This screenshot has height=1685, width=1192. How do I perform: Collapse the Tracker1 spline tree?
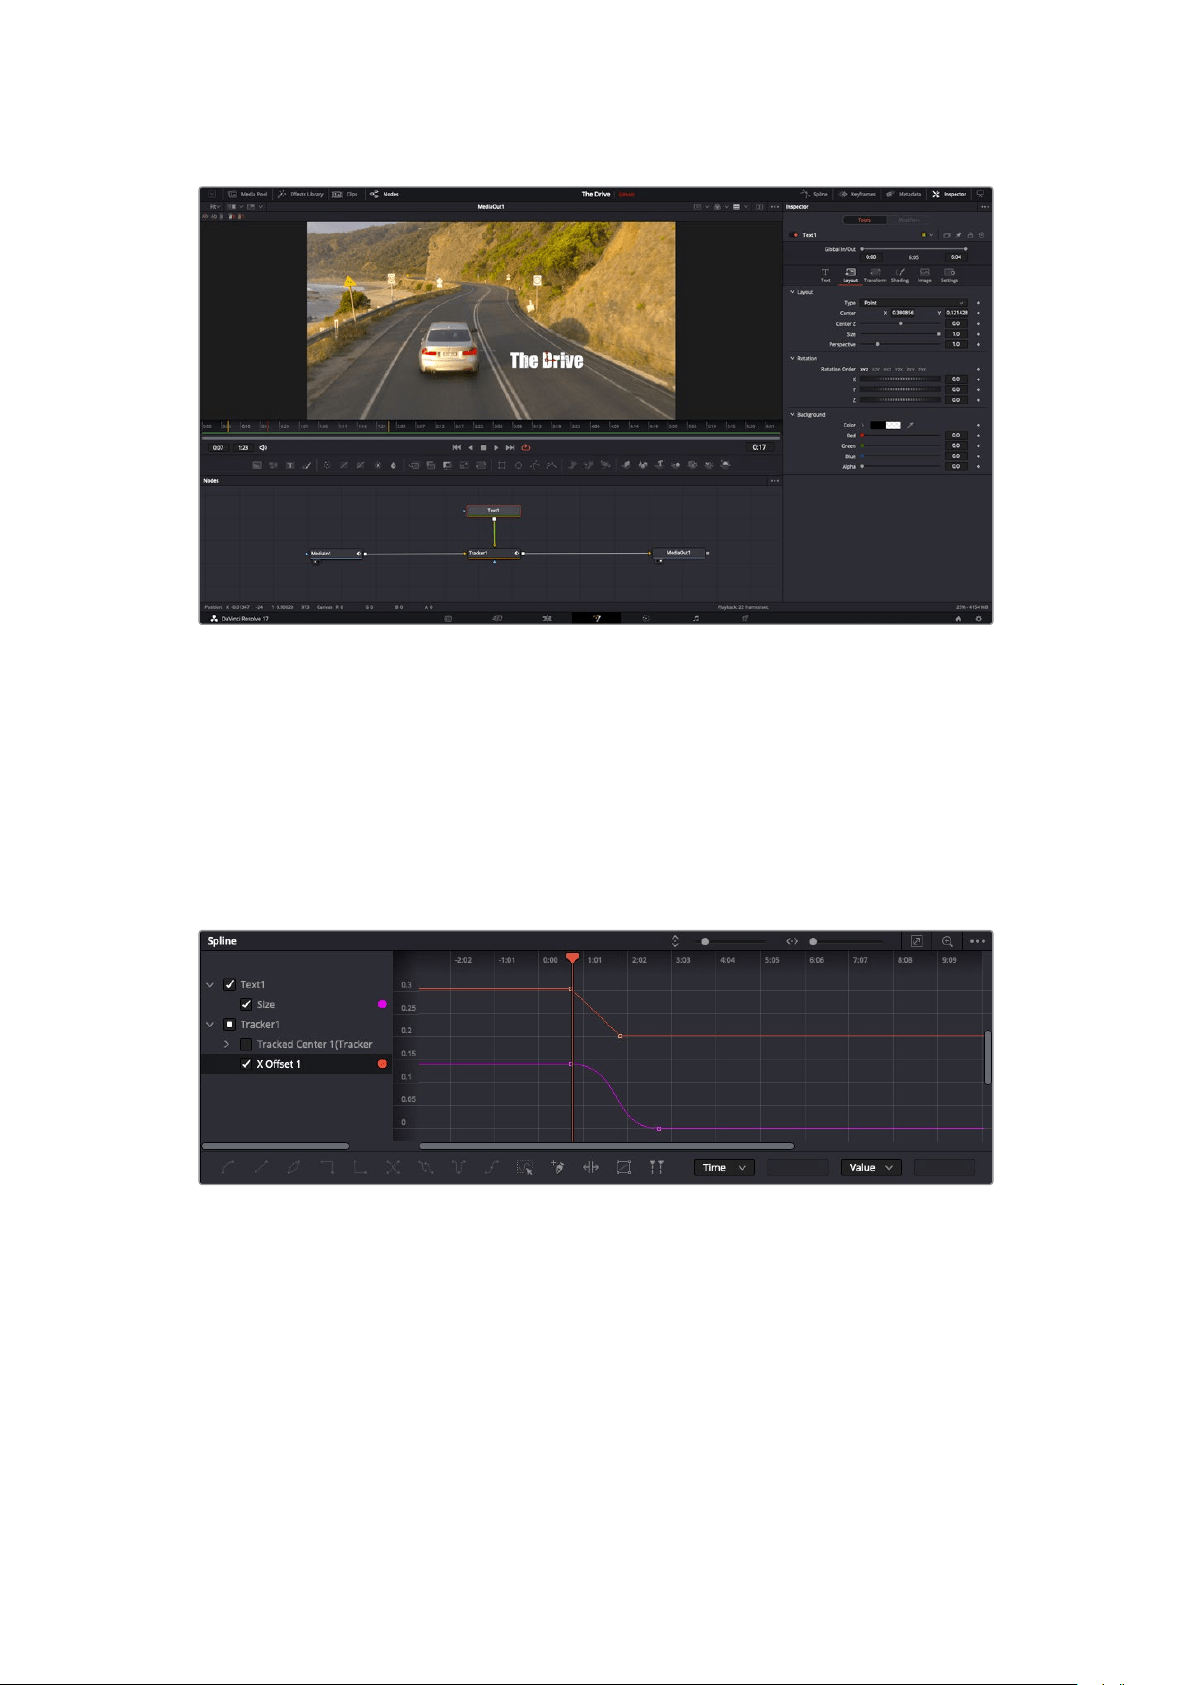pyautogui.click(x=210, y=1025)
